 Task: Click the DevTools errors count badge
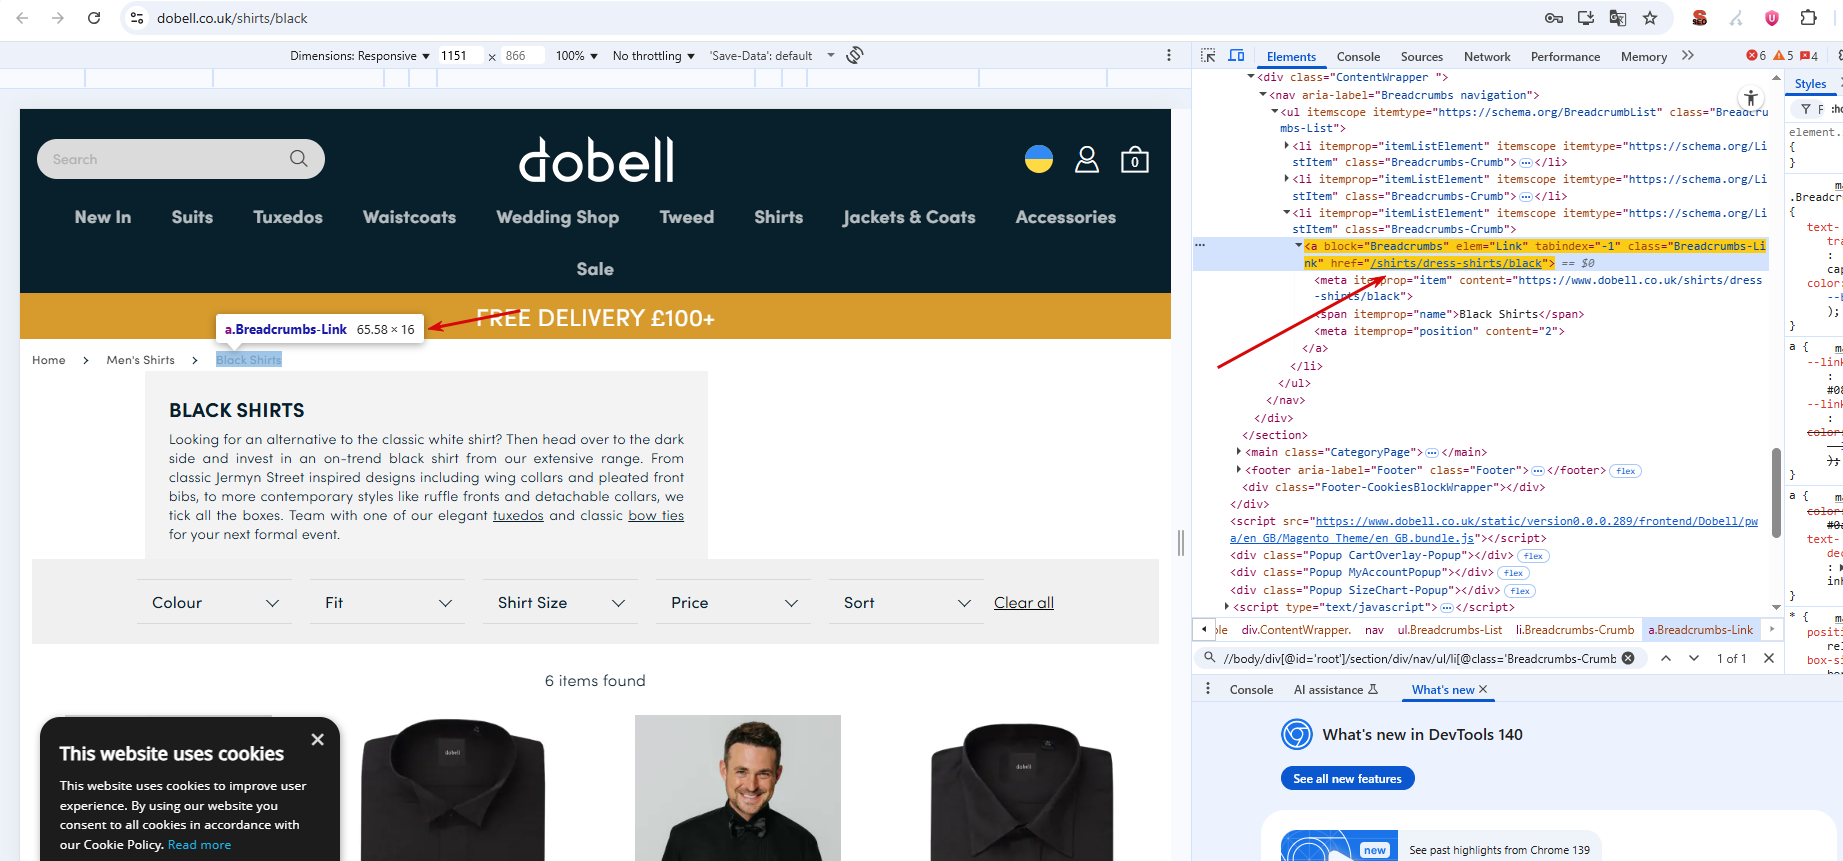pyautogui.click(x=1756, y=56)
